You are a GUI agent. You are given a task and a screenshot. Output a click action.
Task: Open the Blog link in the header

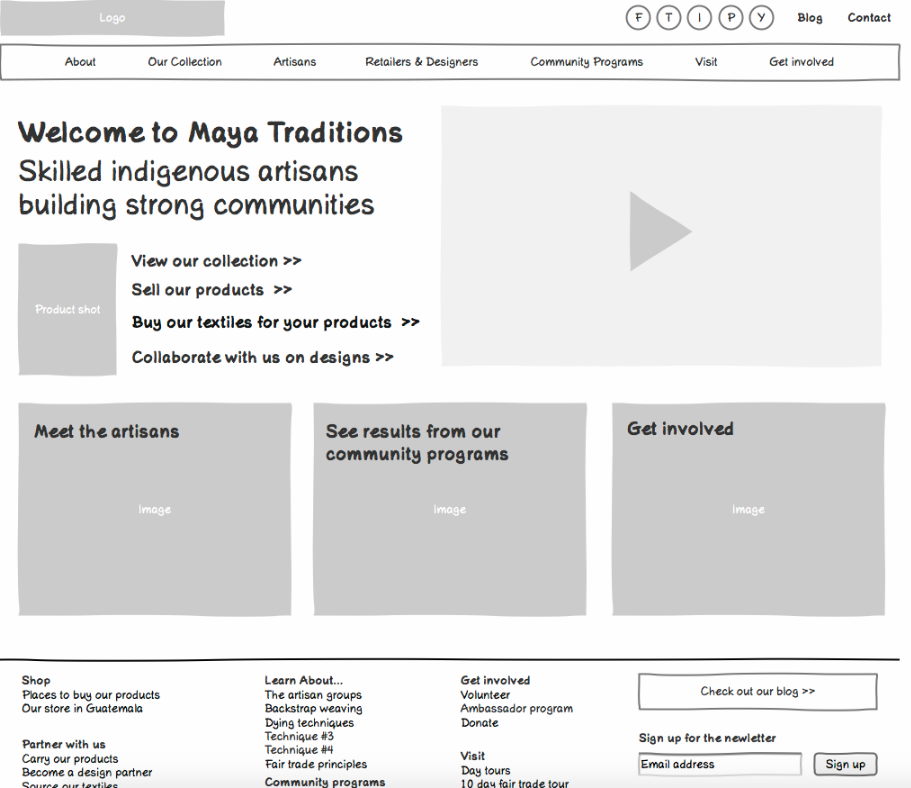pyautogui.click(x=809, y=17)
